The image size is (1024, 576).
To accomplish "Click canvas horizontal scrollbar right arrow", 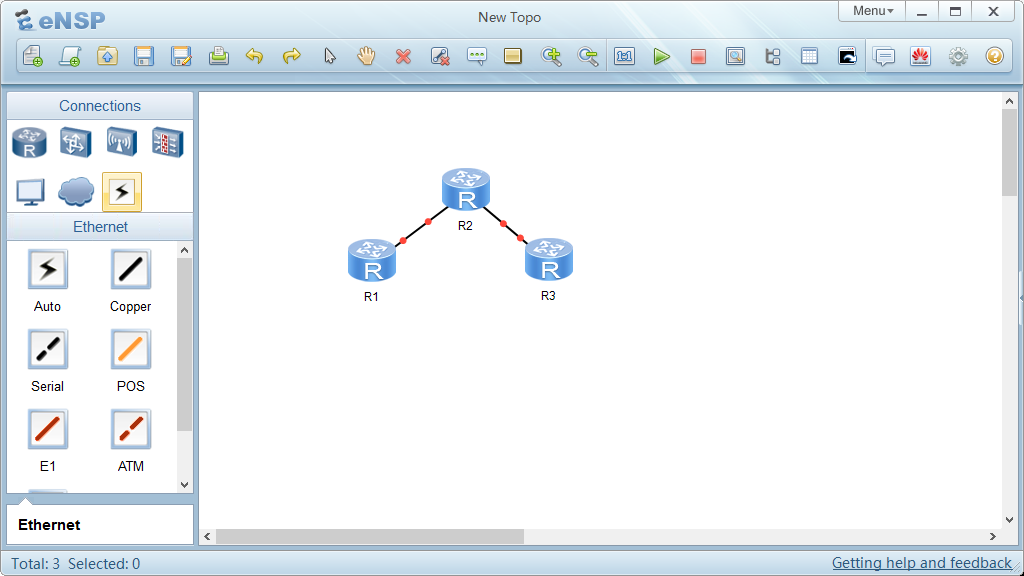I will (x=993, y=537).
